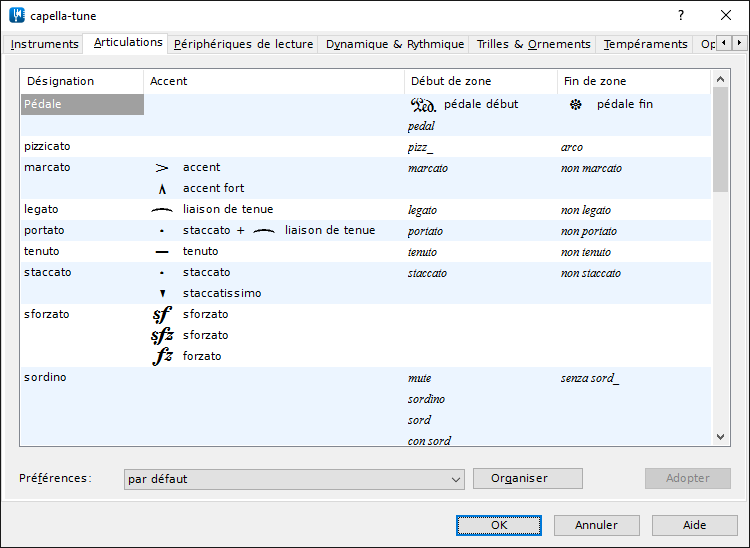The image size is (750, 548).
Task: Select the marcato designation
Action: pos(47,167)
